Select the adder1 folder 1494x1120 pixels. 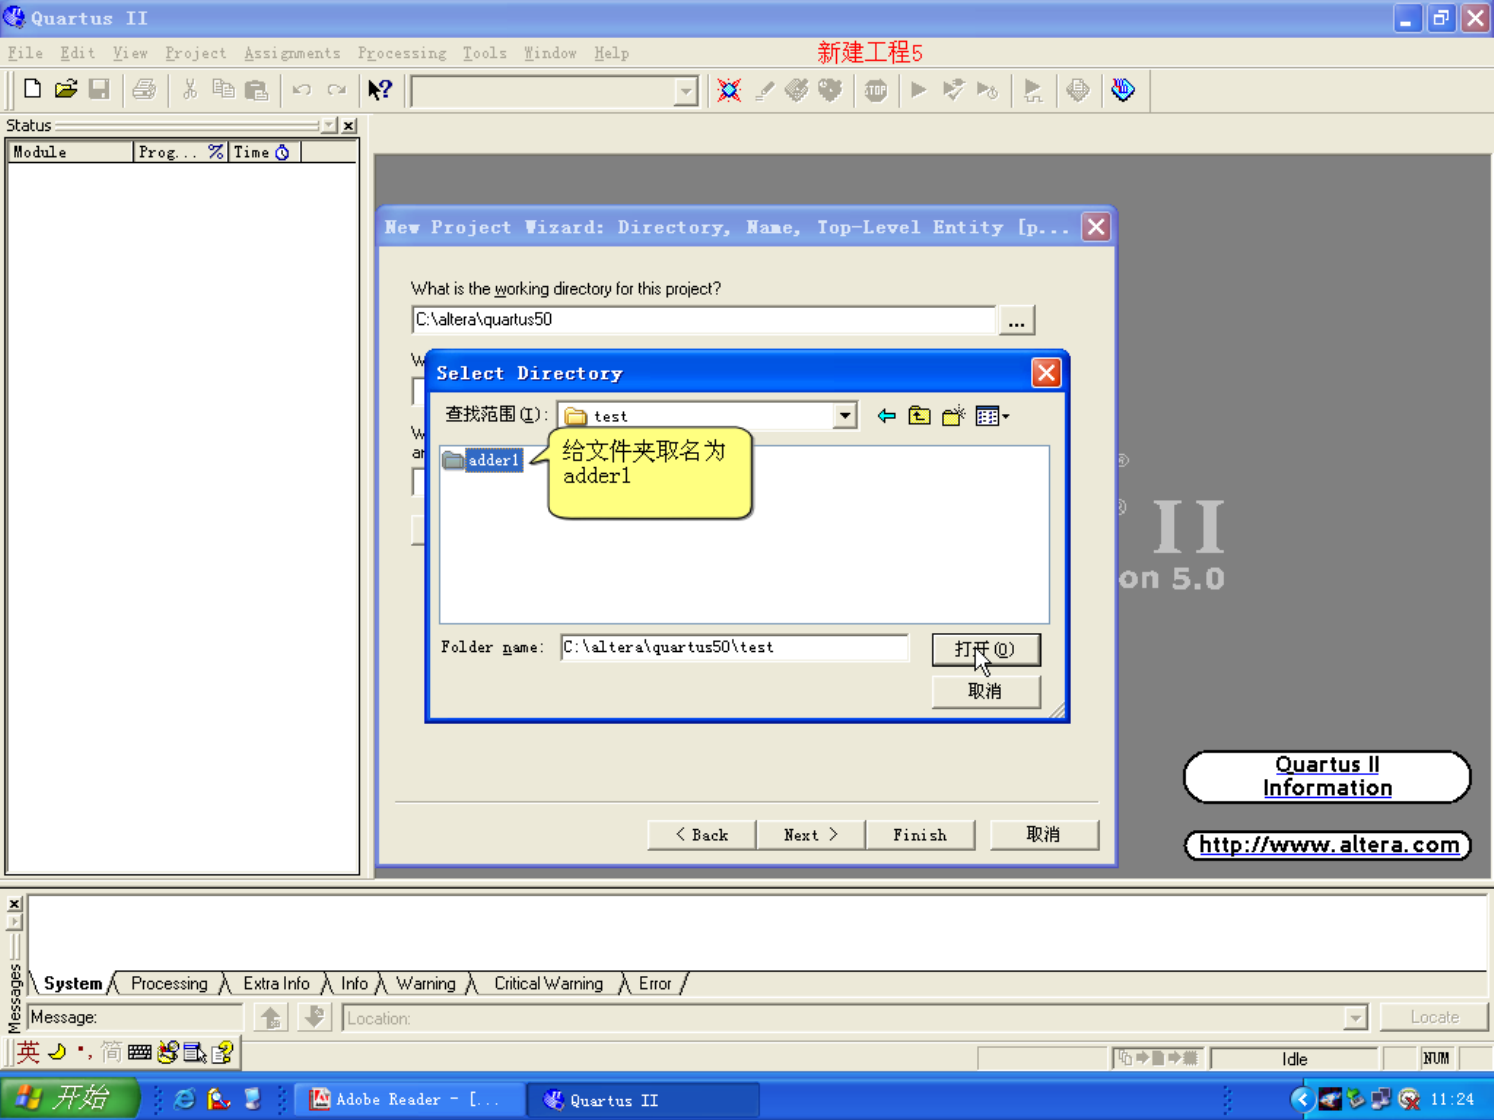pyautogui.click(x=482, y=460)
